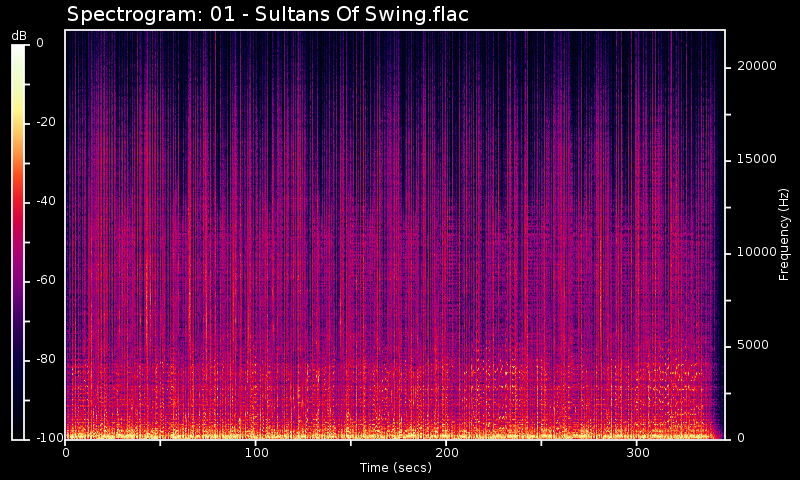Click the "Frequency (Hz)" axis title

click(785, 234)
